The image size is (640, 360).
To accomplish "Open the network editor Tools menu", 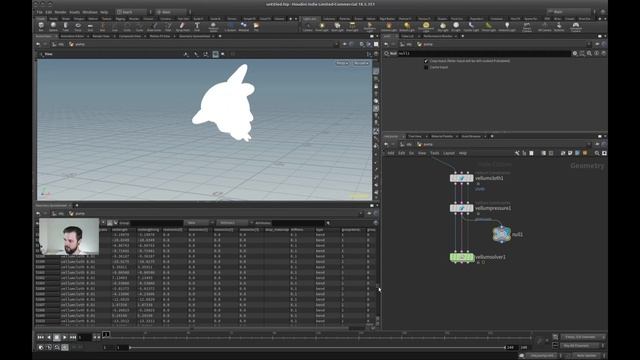I will coord(434,153).
